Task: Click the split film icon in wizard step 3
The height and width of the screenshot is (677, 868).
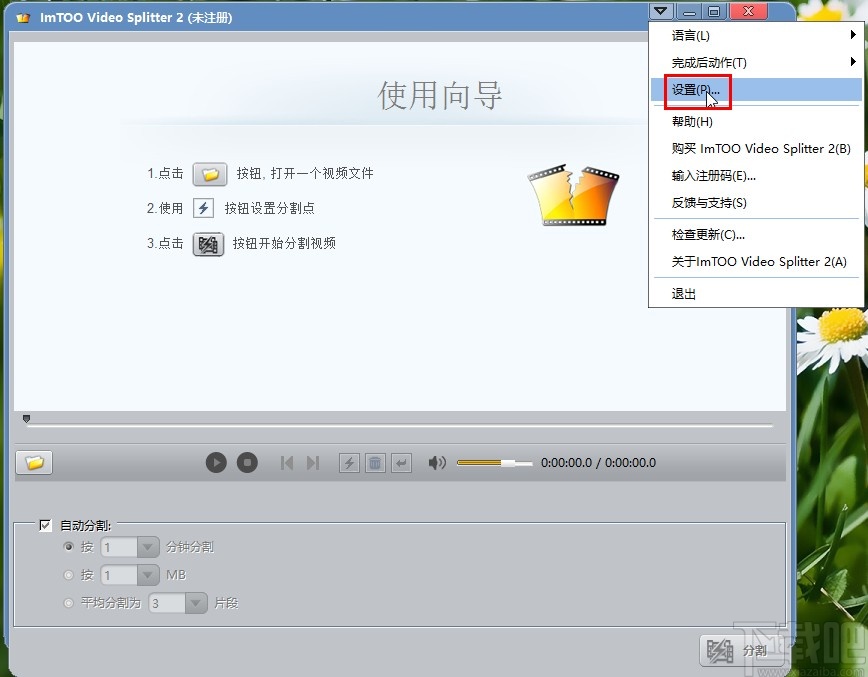Action: (x=208, y=244)
